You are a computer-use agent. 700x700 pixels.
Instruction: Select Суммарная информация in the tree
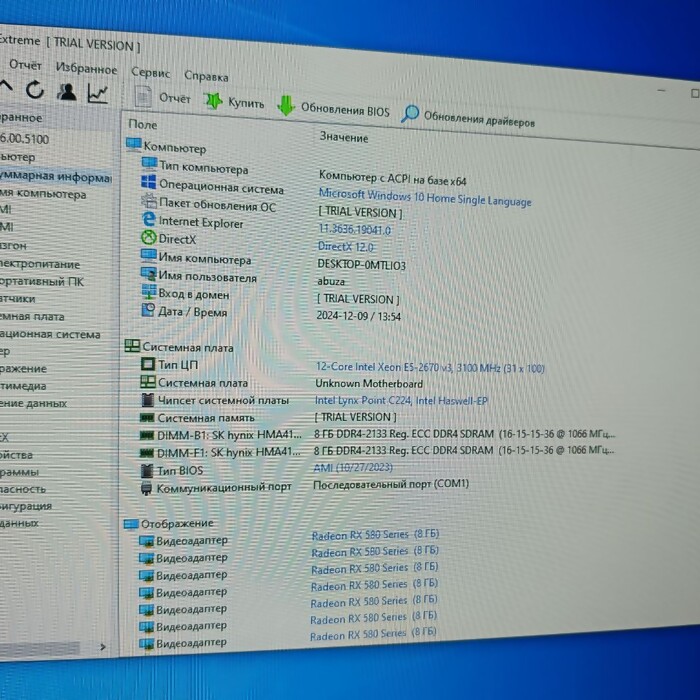55,176
